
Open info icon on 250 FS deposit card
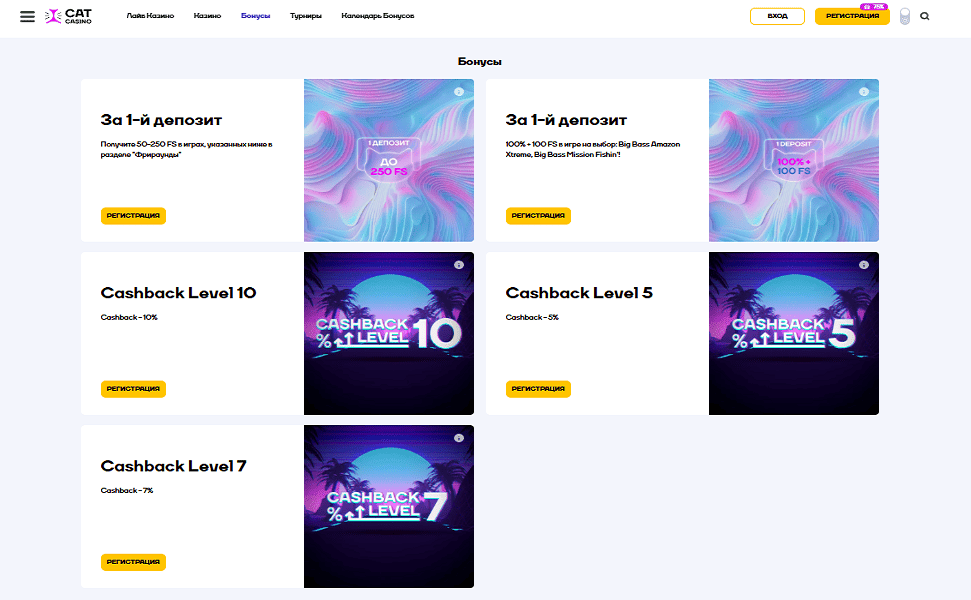[x=459, y=92]
